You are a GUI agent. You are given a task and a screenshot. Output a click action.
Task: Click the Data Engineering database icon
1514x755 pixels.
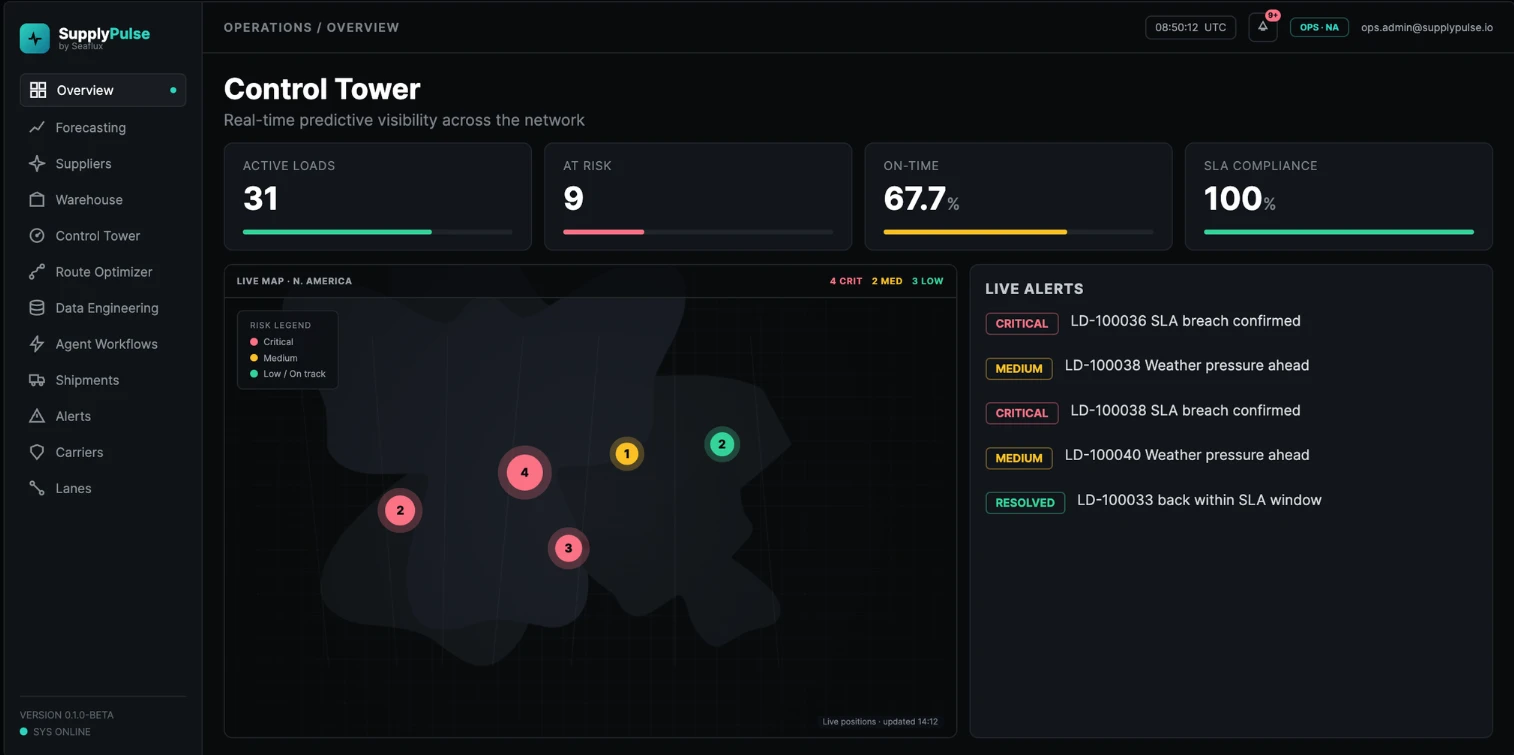point(37,308)
